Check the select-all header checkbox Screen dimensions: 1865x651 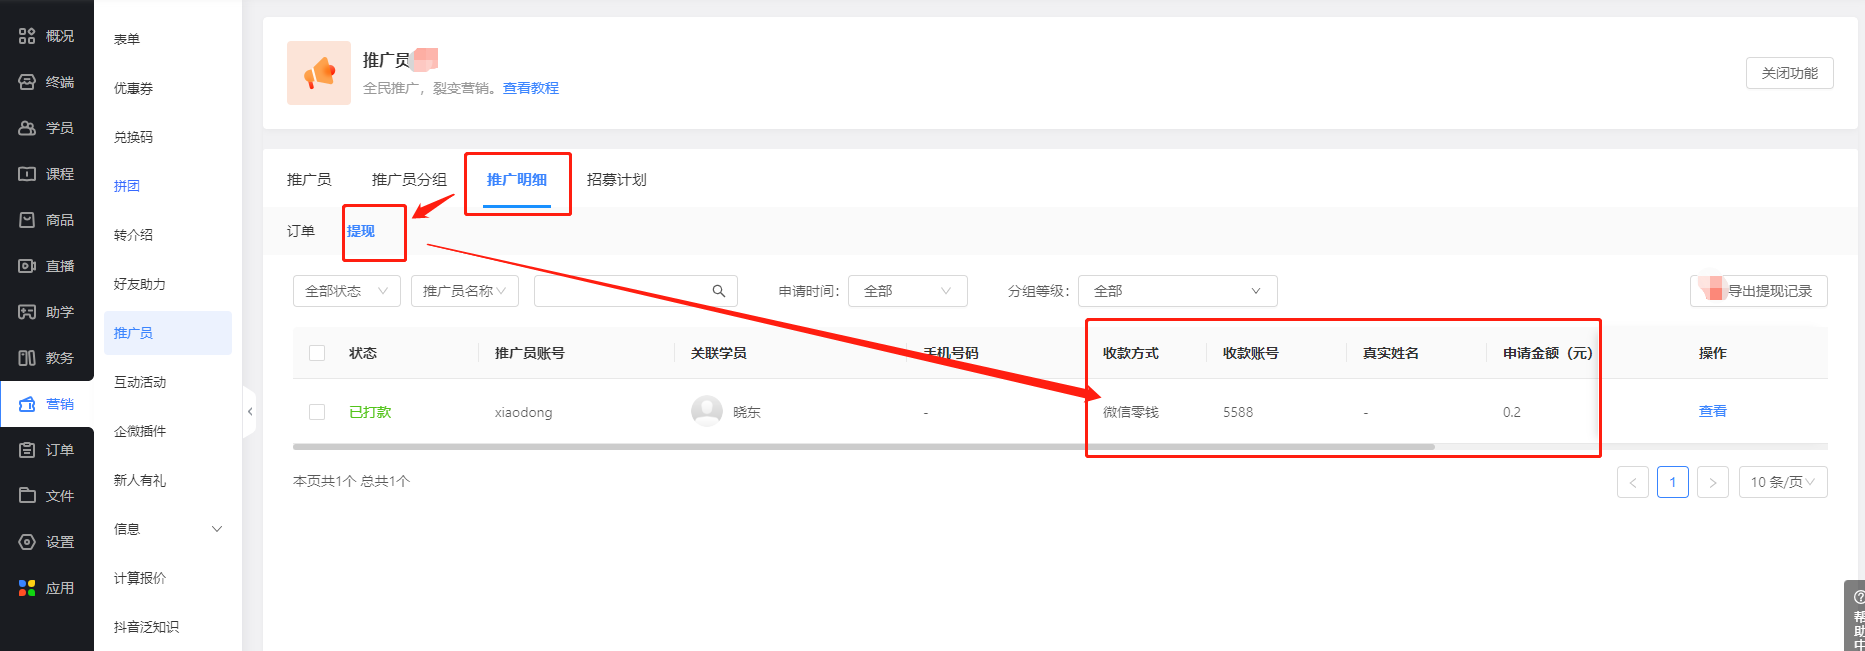tap(317, 353)
